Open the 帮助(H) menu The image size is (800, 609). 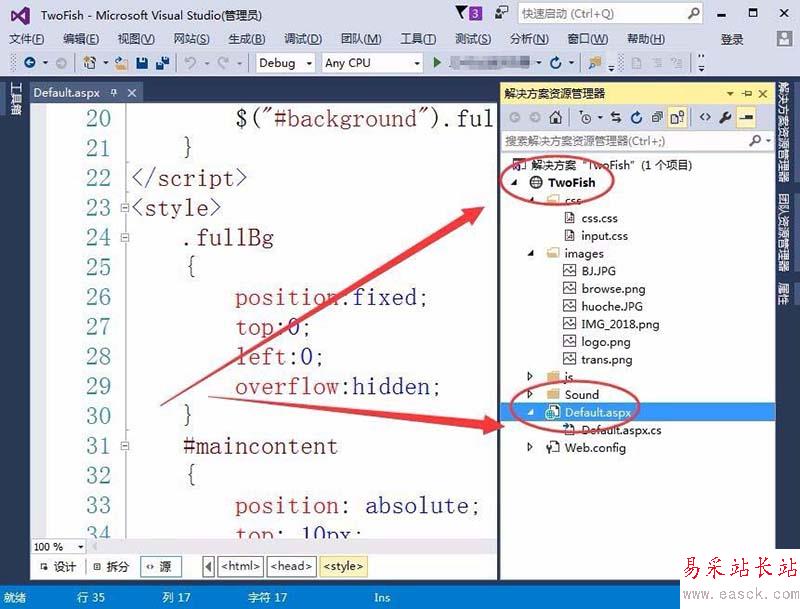point(646,39)
